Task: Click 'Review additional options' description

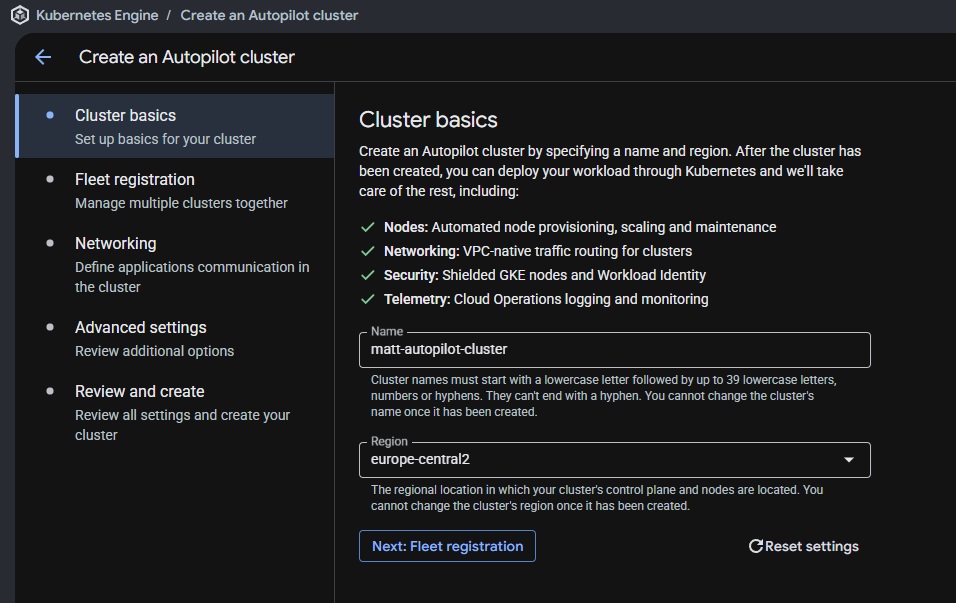Action: (154, 351)
